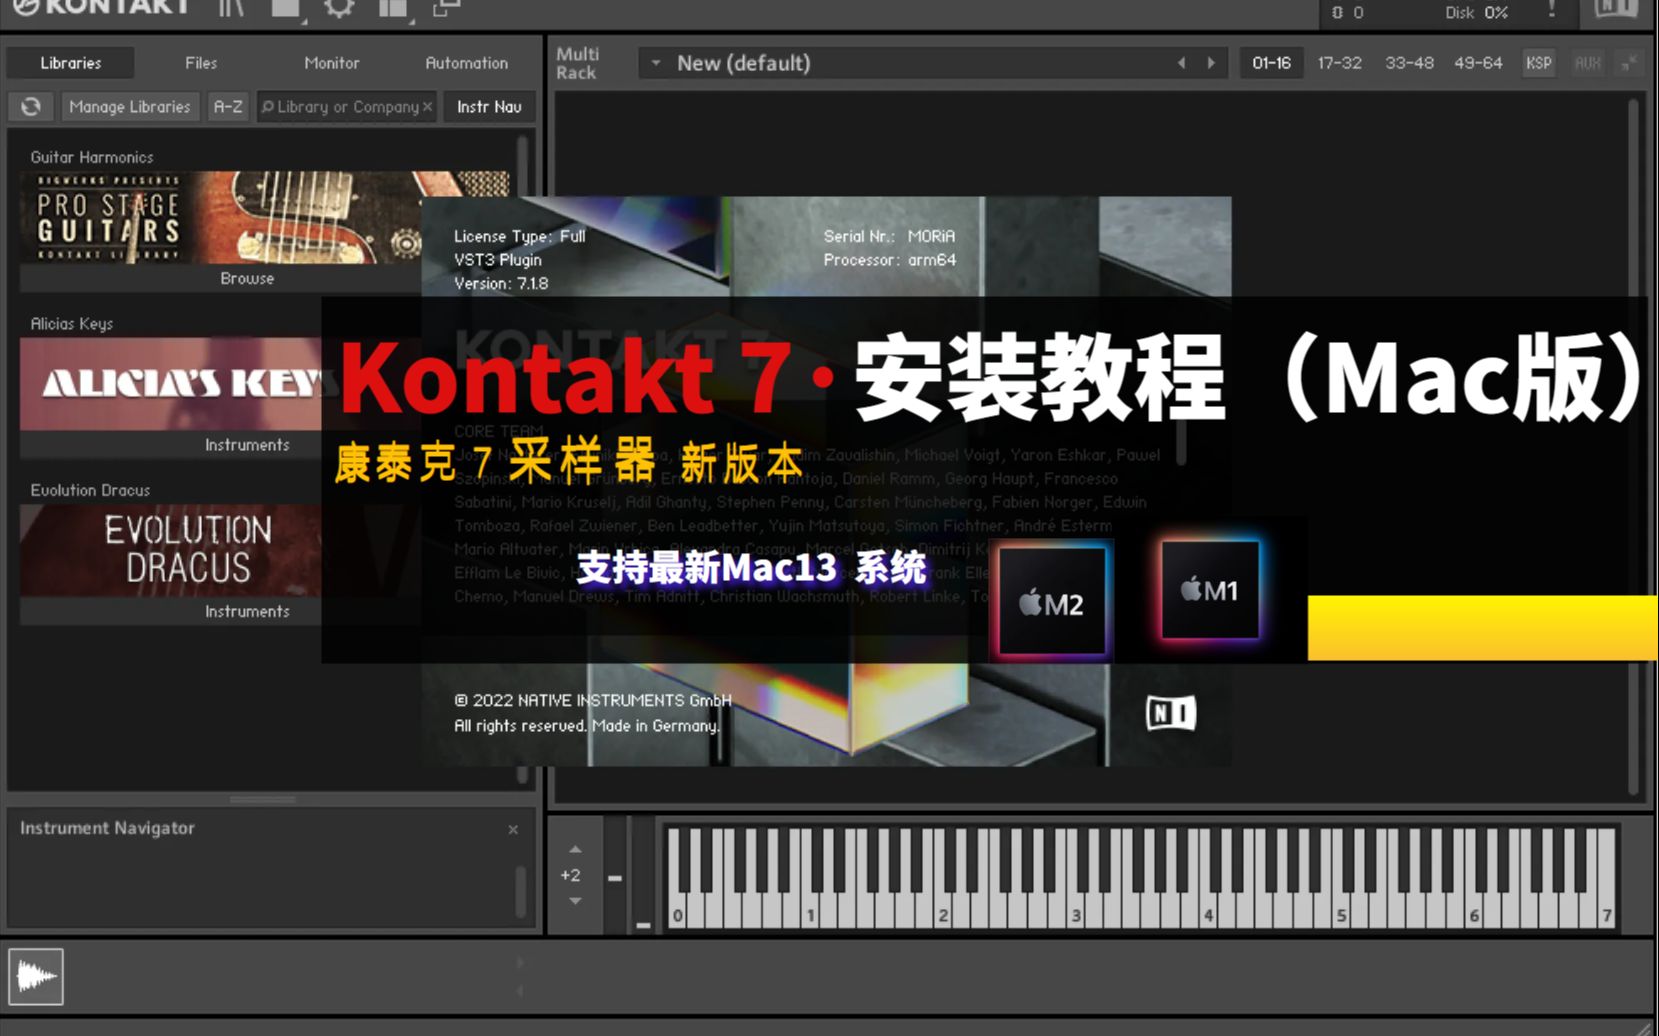Clear the library search with the x icon
Screen dimensions: 1659x1036
(x=427, y=106)
